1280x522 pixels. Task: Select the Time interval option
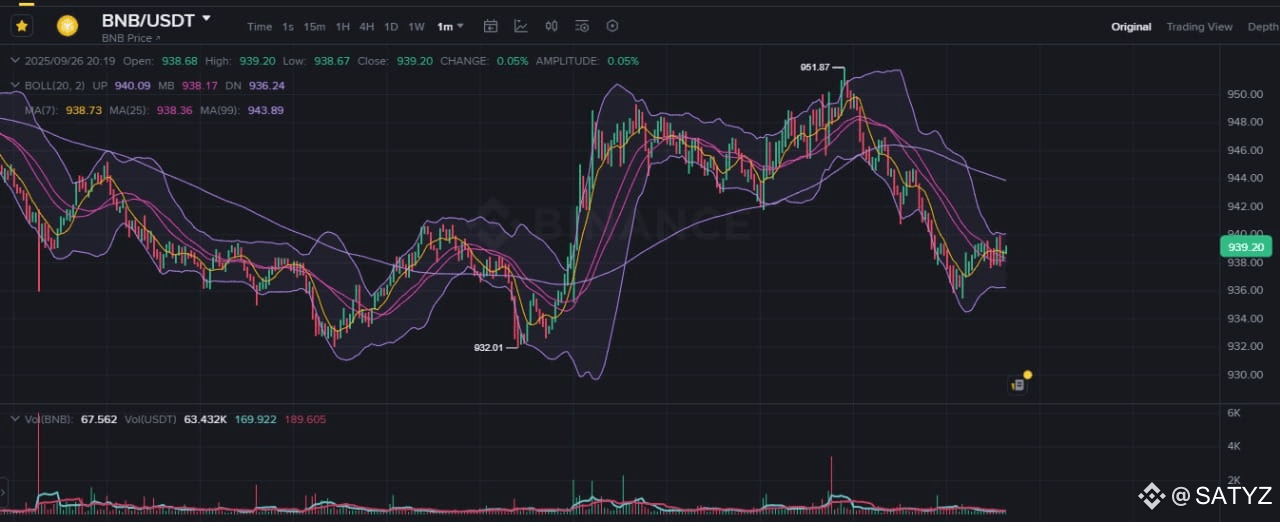pos(259,27)
